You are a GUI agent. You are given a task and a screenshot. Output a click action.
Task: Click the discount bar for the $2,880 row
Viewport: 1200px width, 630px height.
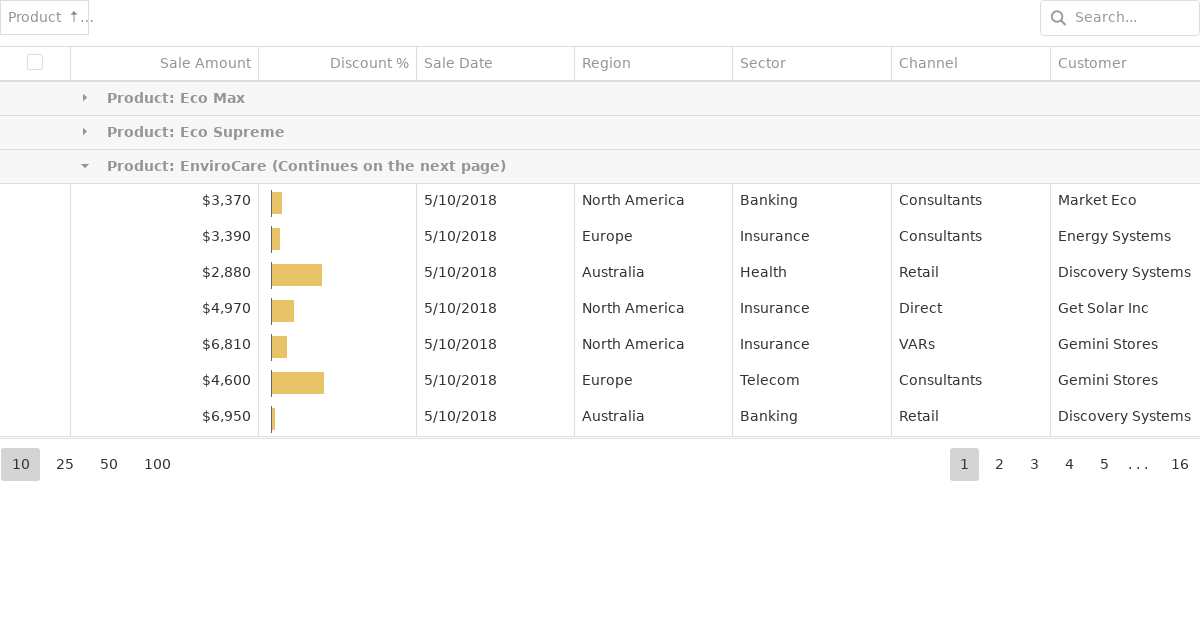point(295,274)
